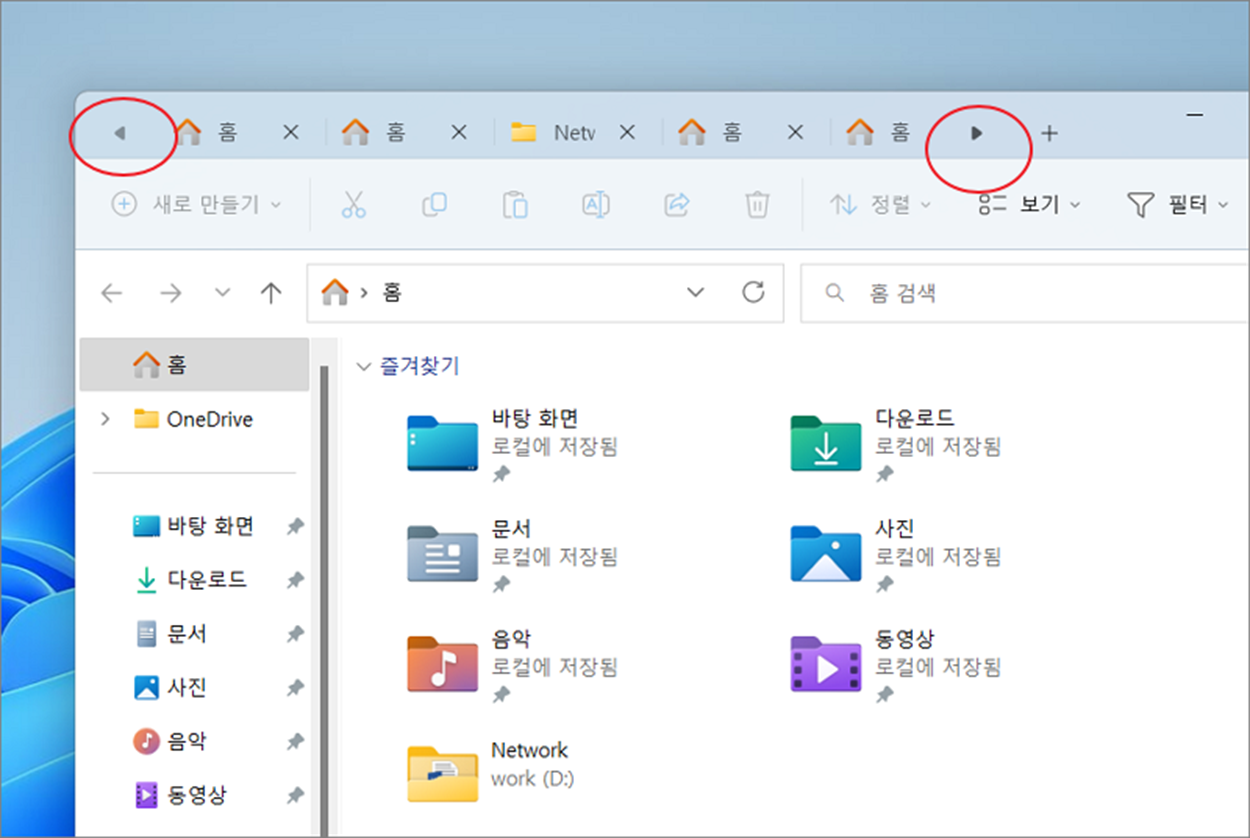Open 사진 in the sidebar

tap(171, 688)
